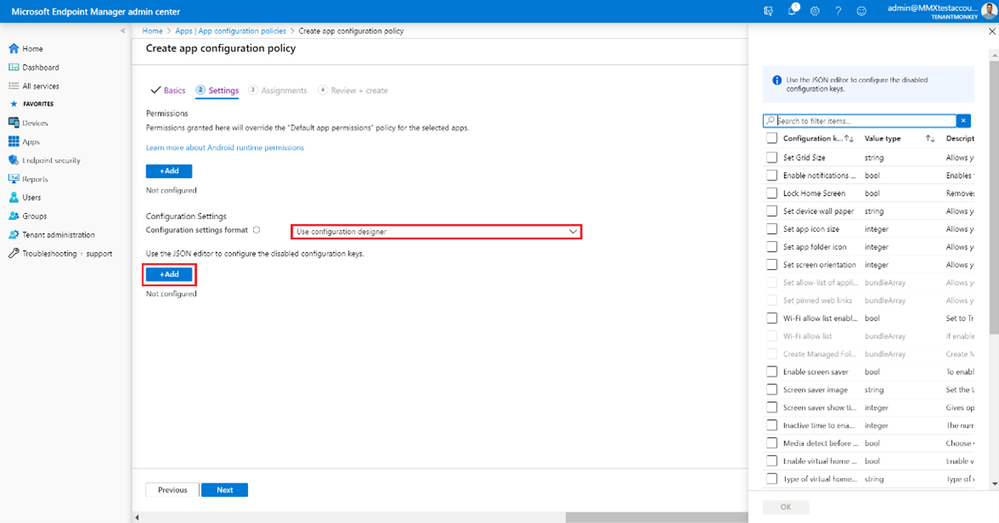
Task: Check the Set app icon size checkbox
Action: [x=772, y=229]
